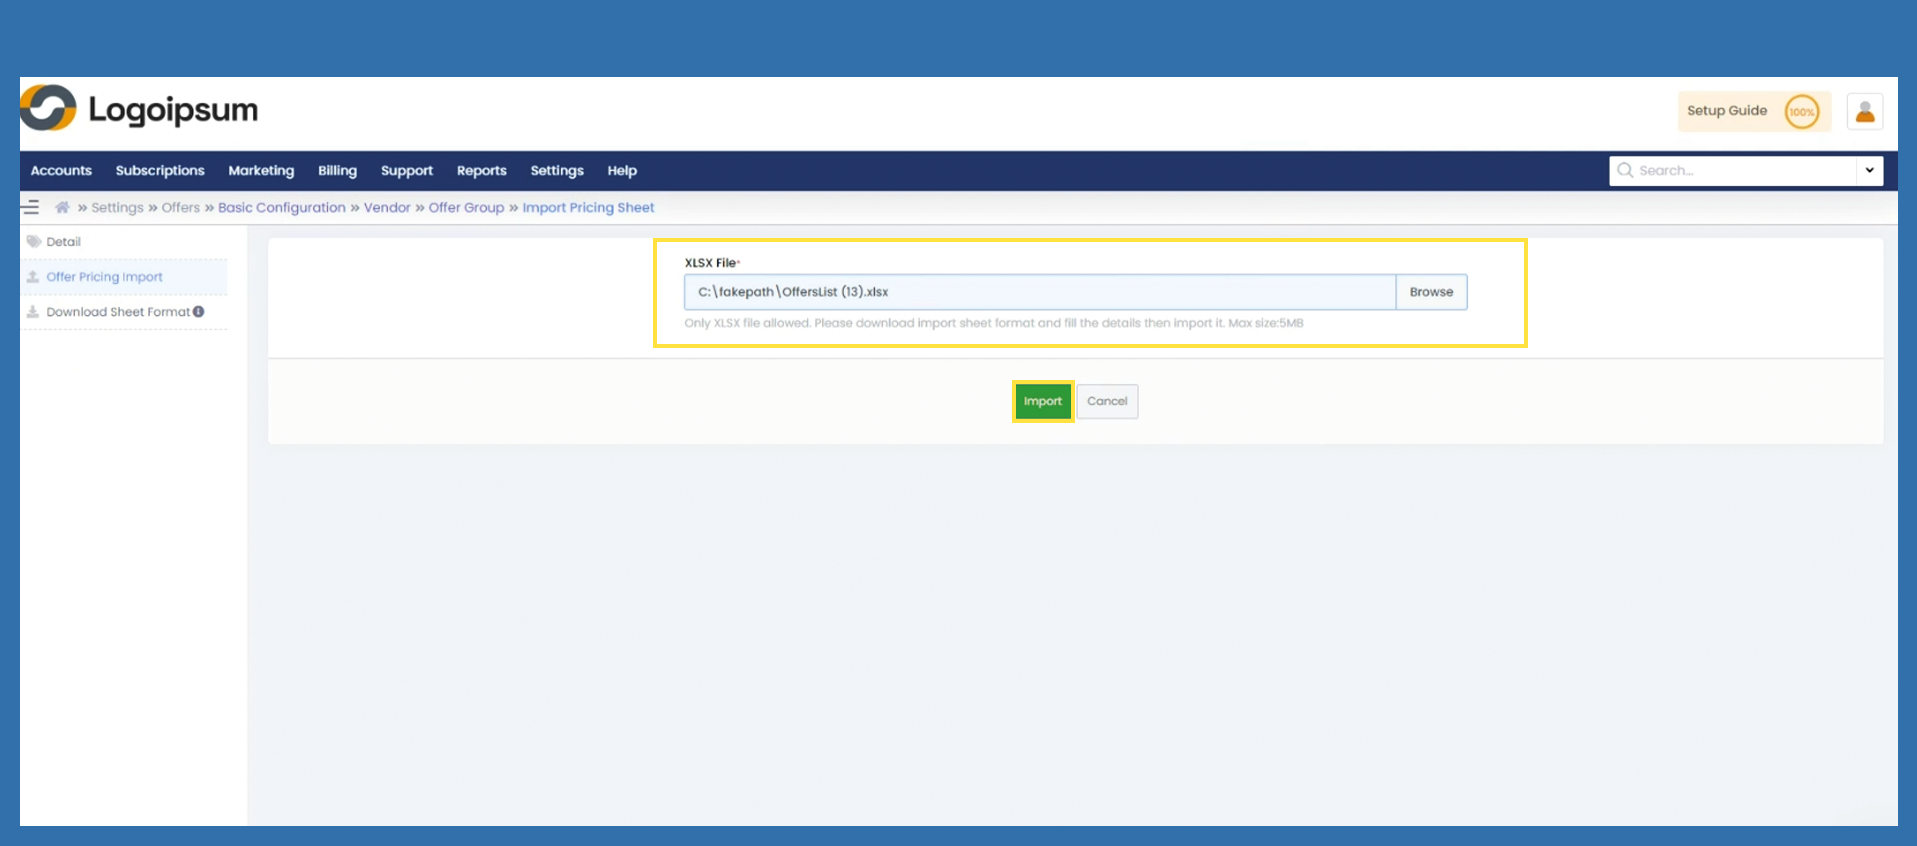This screenshot has height=846, width=1917.
Task: Go to Offer Group breadcrumb link
Action: click(466, 208)
